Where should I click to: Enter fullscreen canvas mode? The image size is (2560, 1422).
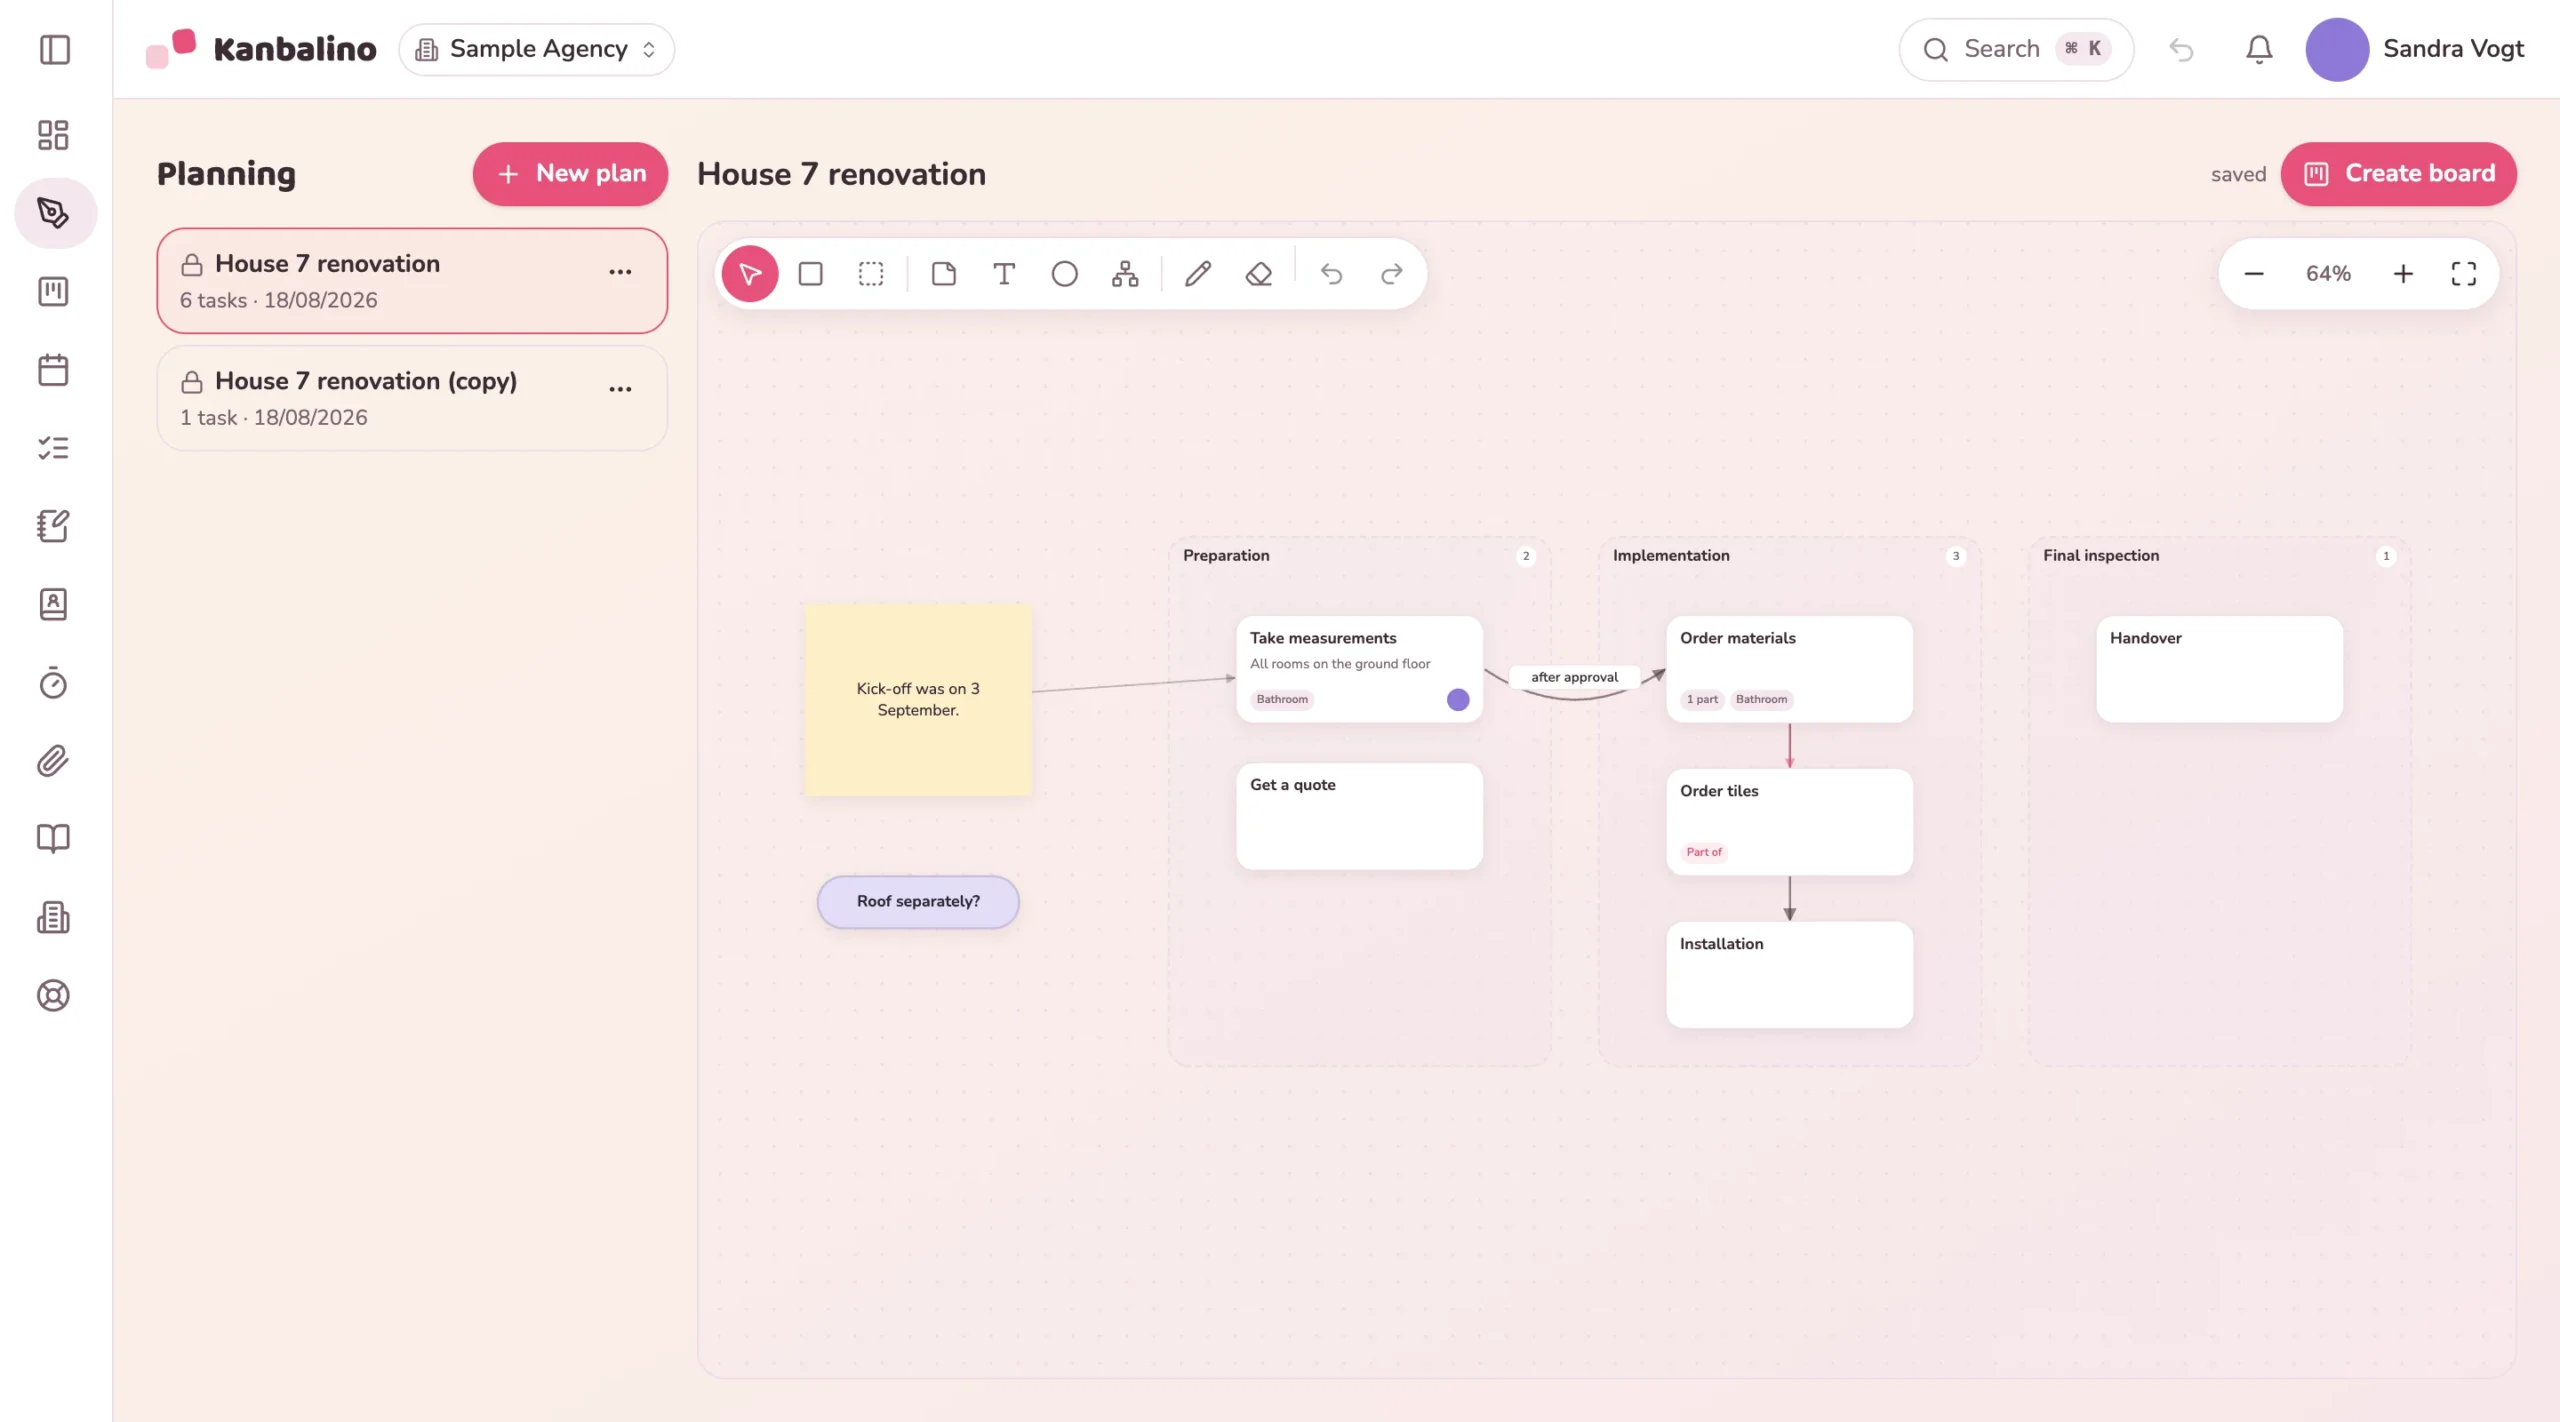pos(2464,273)
